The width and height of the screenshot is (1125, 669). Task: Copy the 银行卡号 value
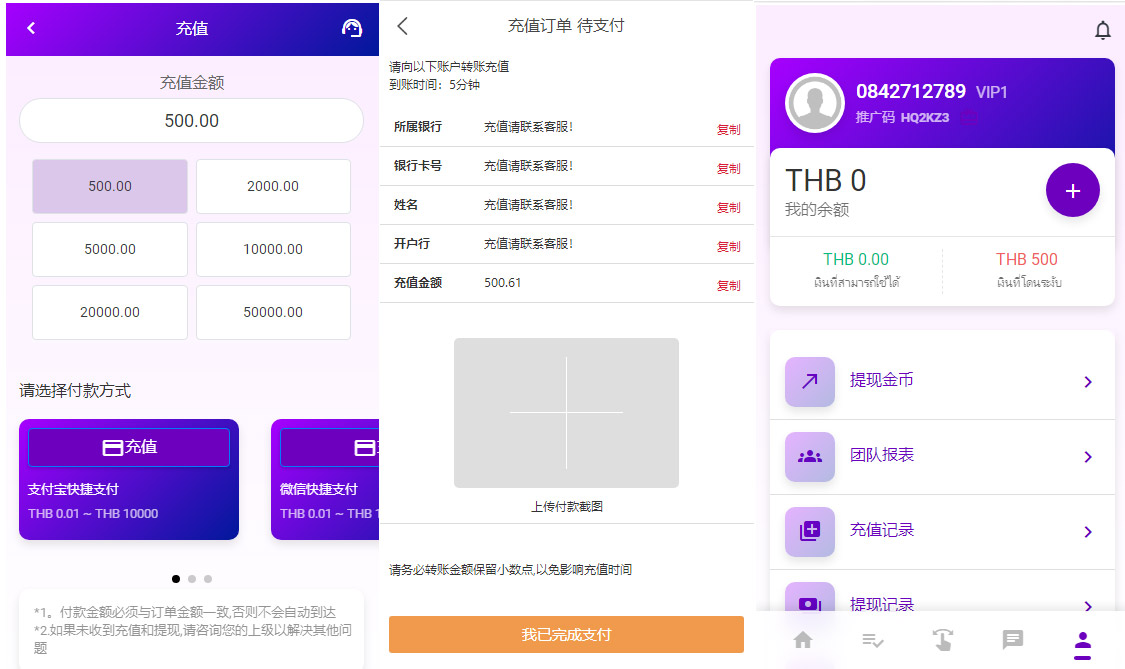click(x=728, y=169)
